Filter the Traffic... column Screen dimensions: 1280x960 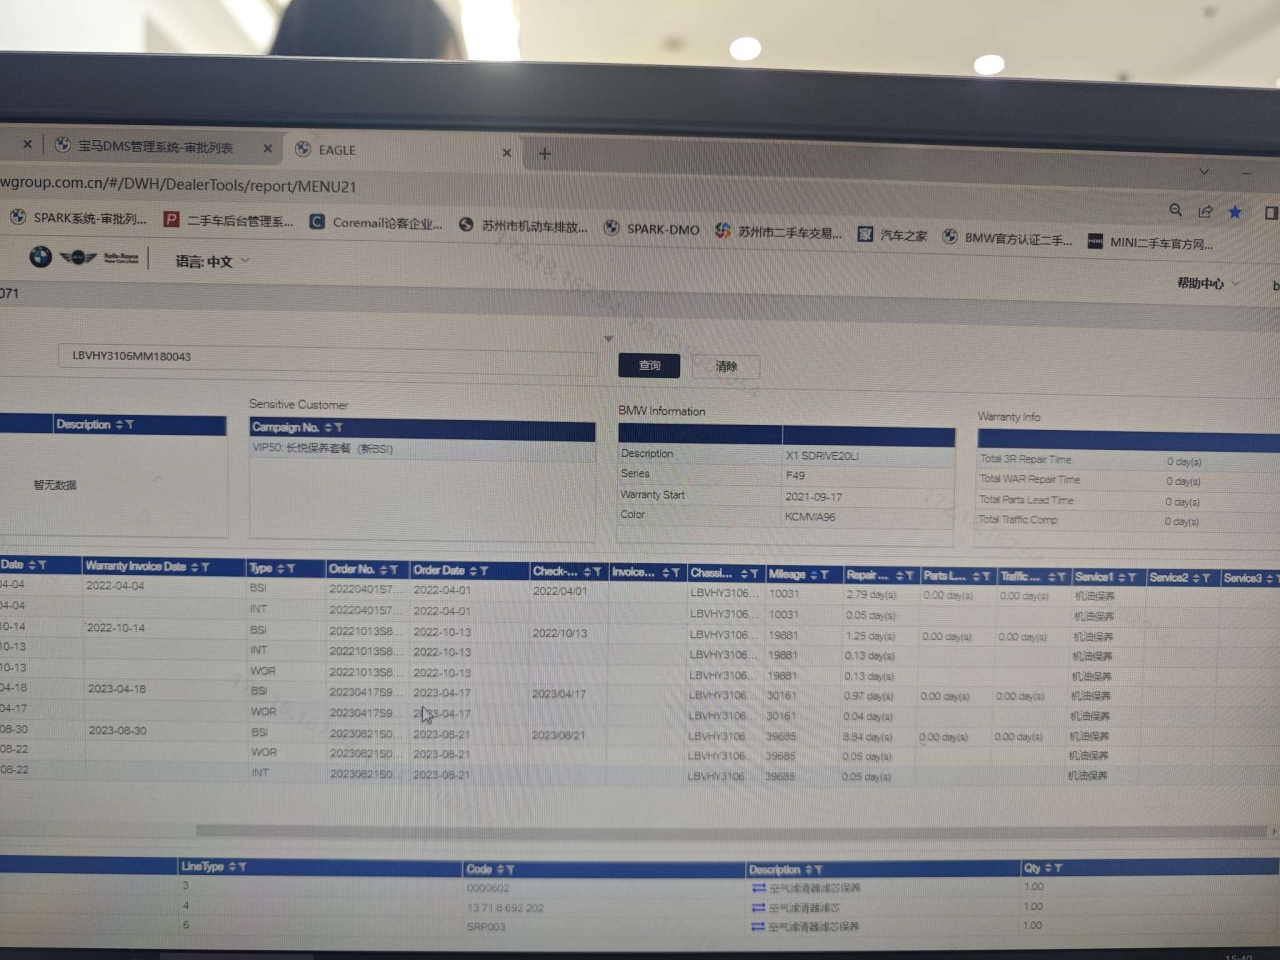pyautogui.click(x=1062, y=577)
